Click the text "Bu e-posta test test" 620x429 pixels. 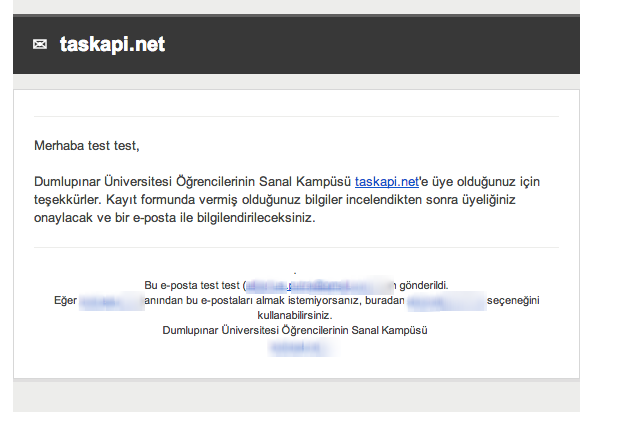point(192,285)
